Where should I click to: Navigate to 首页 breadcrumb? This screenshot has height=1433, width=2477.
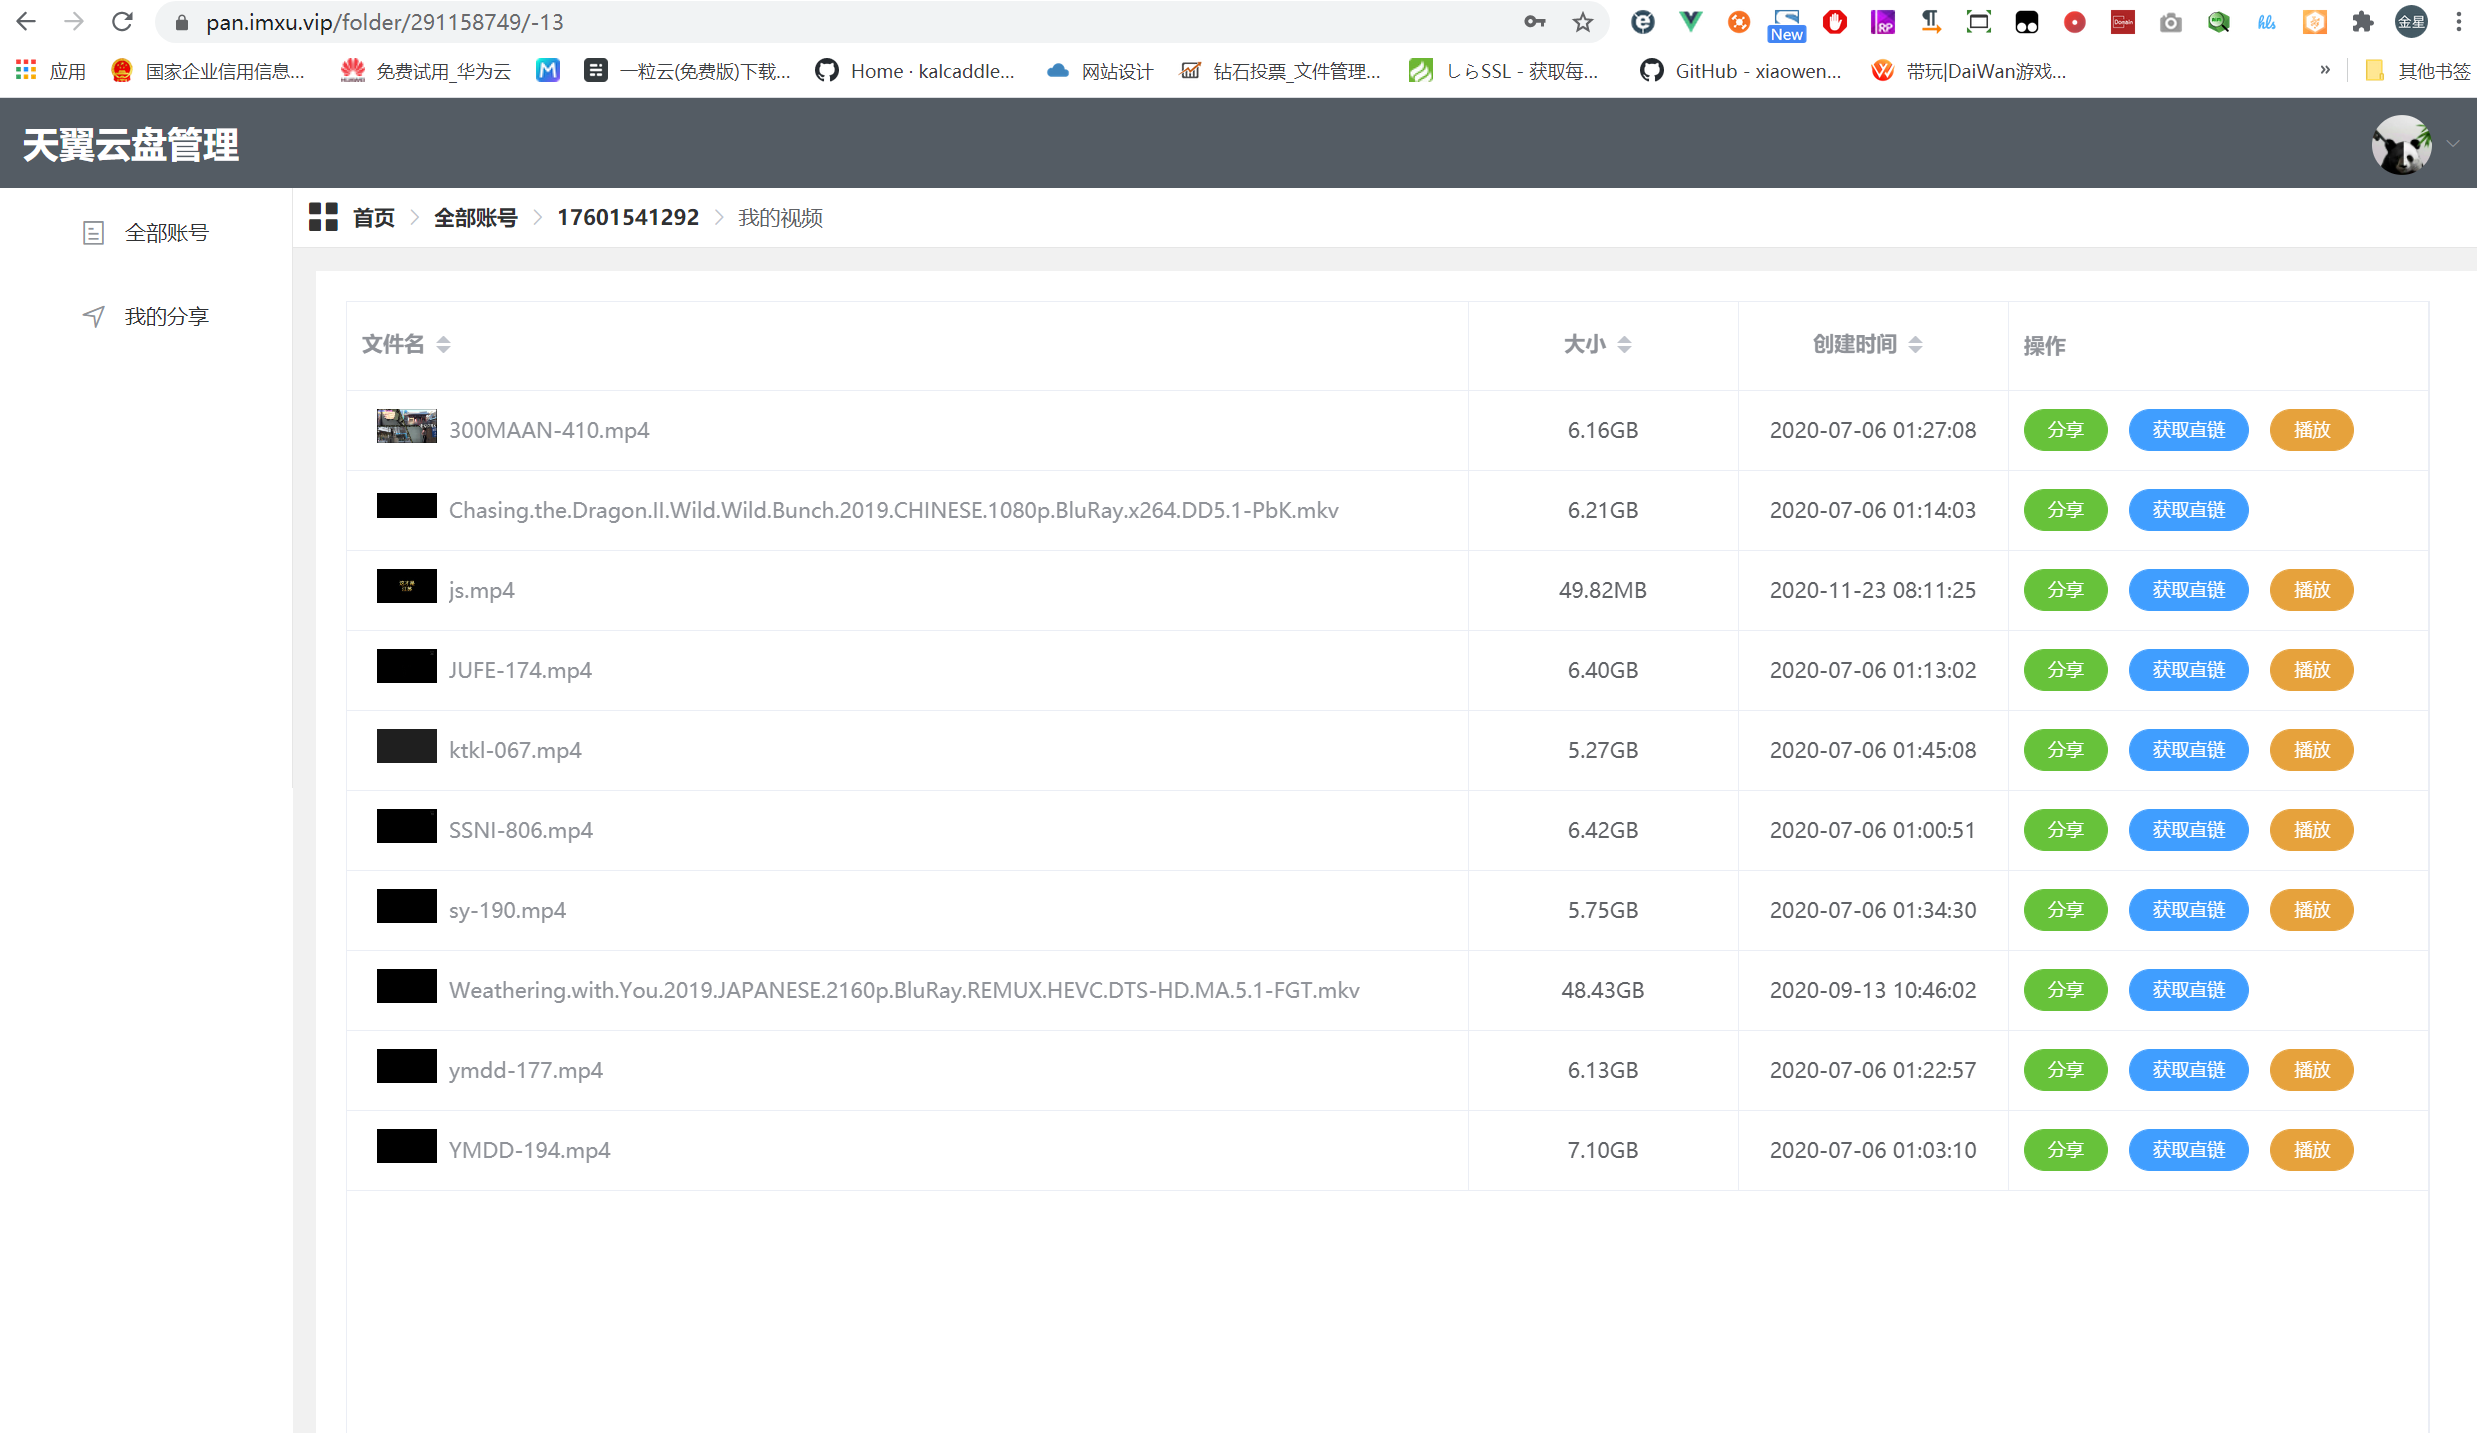pos(374,217)
